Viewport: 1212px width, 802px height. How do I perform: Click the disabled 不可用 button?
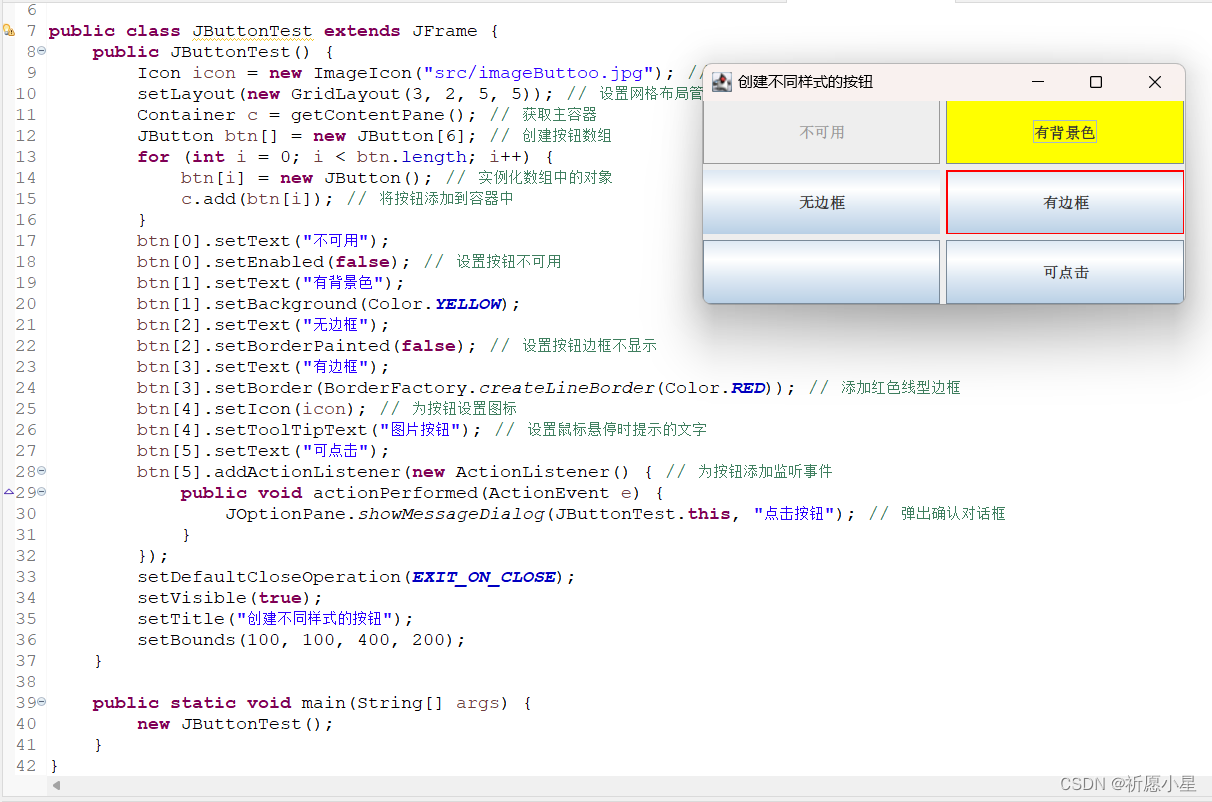point(820,131)
